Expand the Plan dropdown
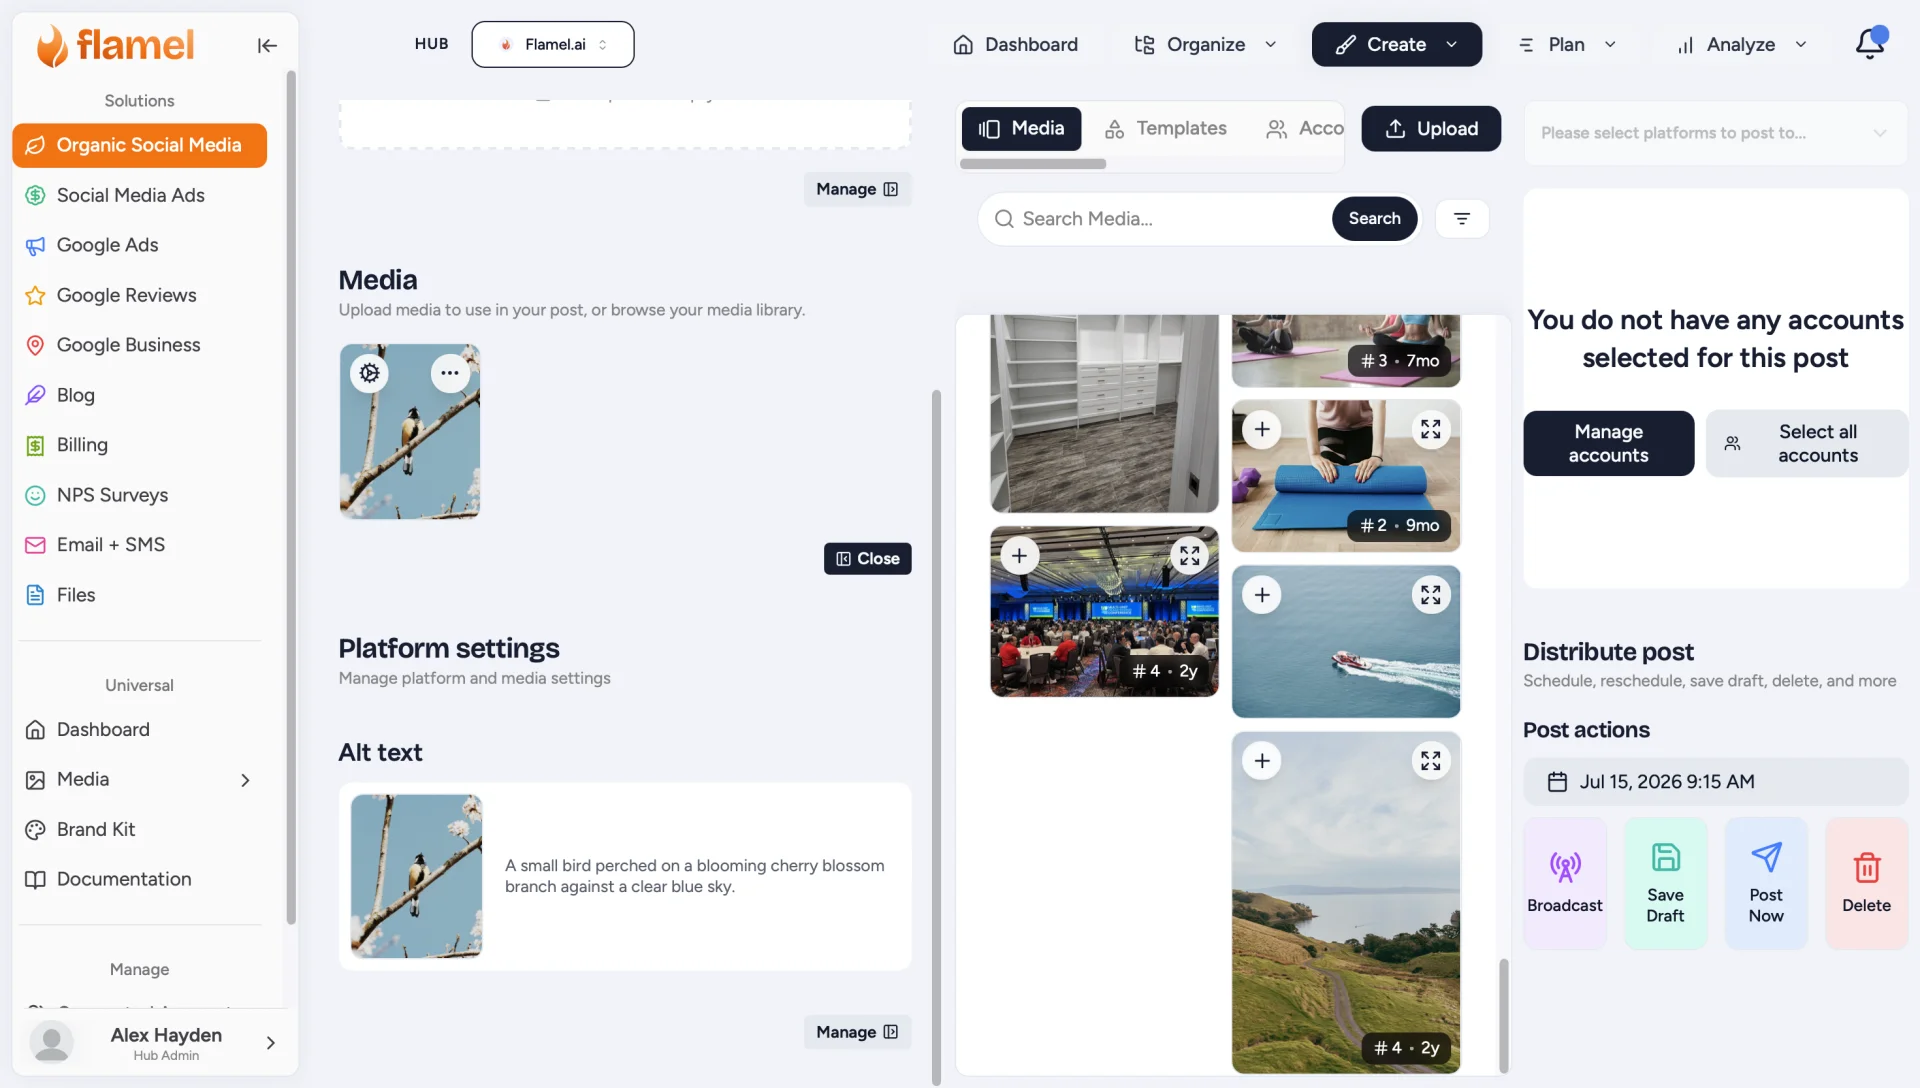This screenshot has height=1088, width=1920. pos(1567,44)
